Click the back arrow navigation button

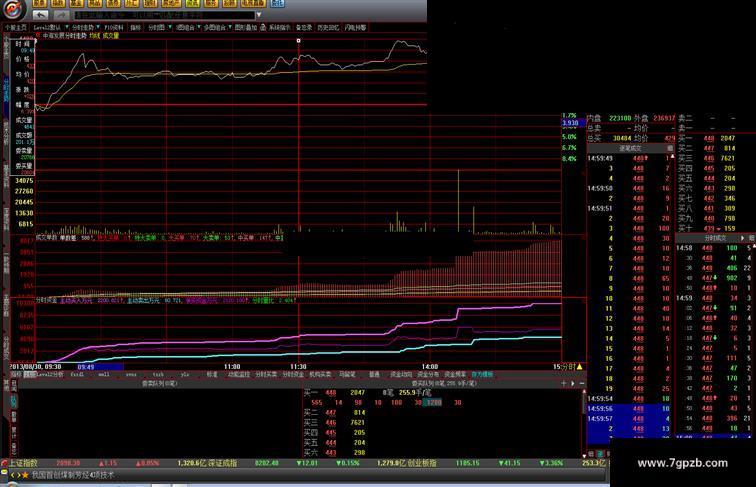pos(40,15)
